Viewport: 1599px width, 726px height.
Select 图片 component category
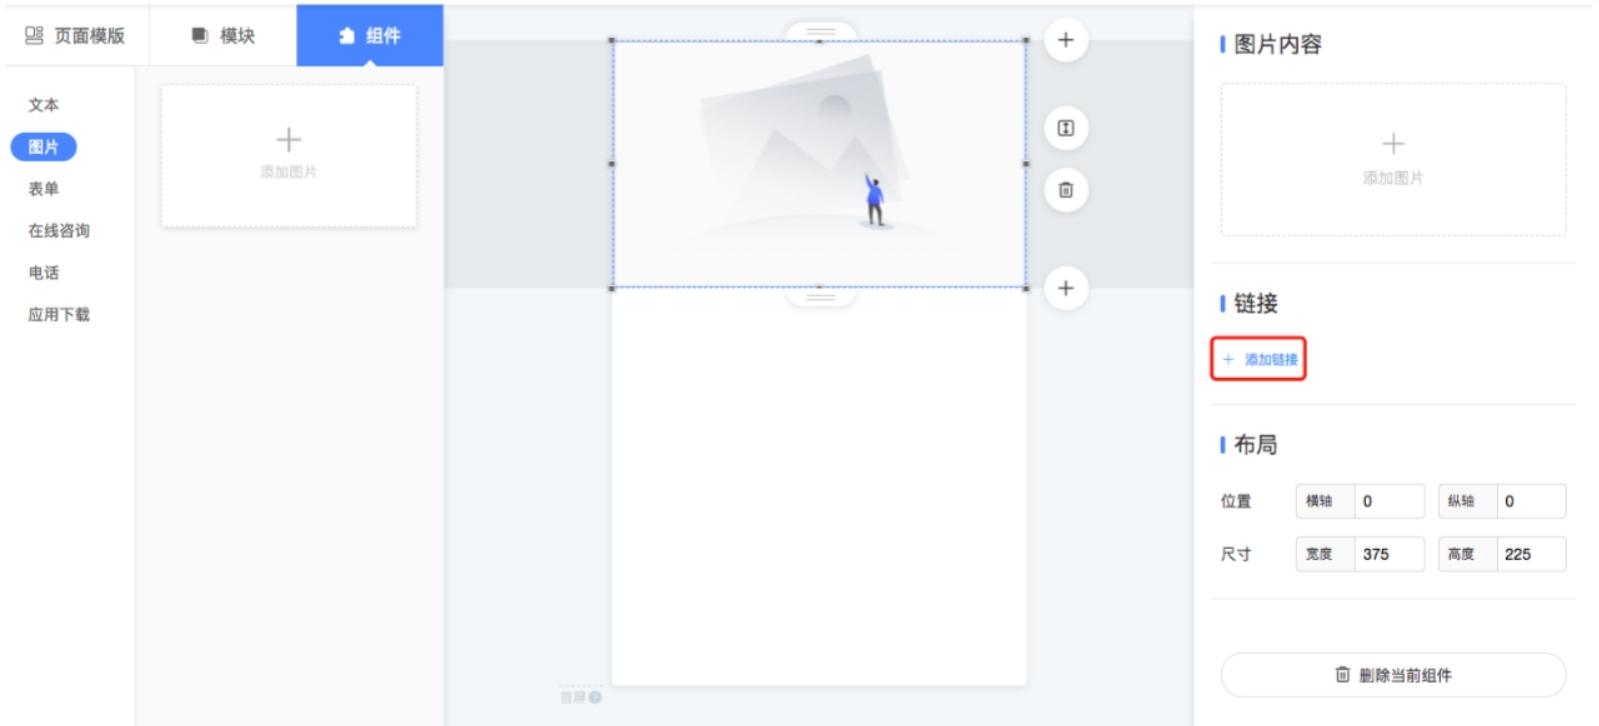pos(43,147)
